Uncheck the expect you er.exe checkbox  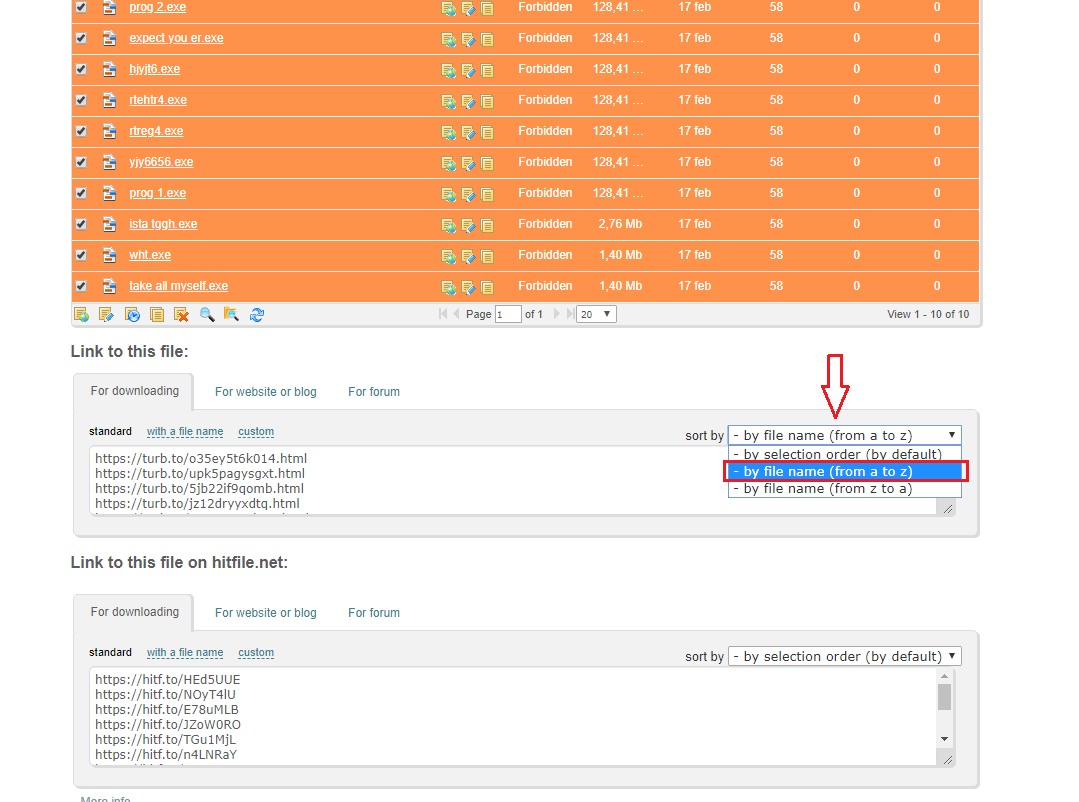coord(81,38)
